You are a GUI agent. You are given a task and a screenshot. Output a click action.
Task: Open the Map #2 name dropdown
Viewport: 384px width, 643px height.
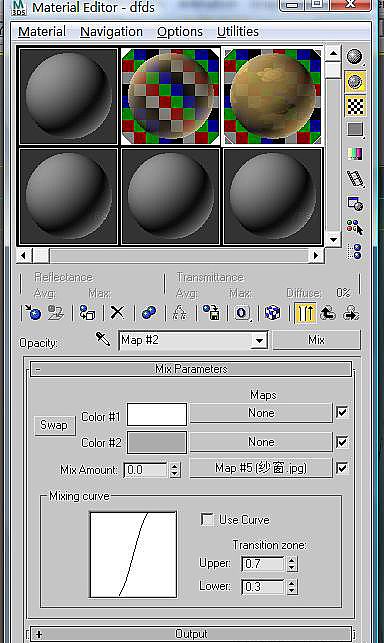tap(259, 340)
